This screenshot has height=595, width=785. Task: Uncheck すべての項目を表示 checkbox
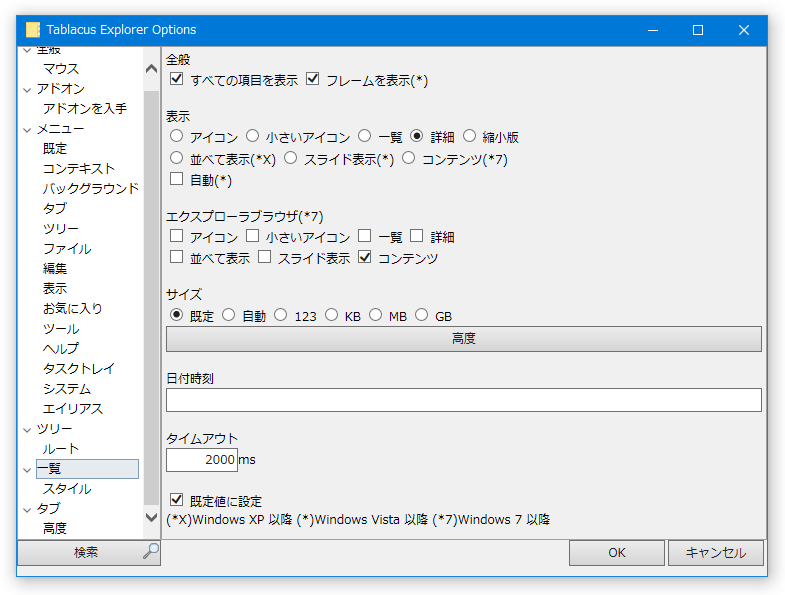pyautogui.click(x=176, y=79)
